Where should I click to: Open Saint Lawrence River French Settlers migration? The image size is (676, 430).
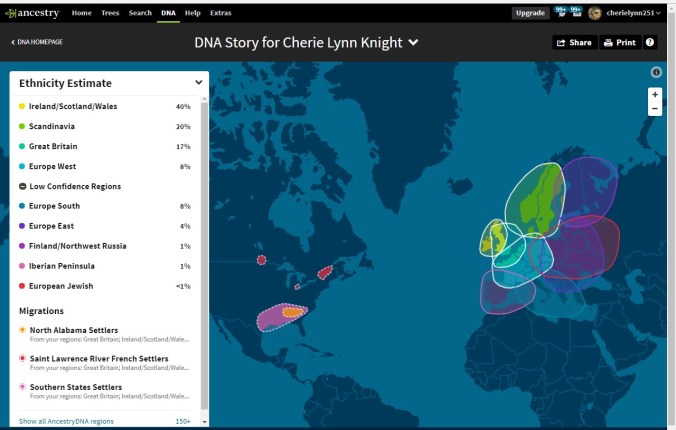coord(105,363)
